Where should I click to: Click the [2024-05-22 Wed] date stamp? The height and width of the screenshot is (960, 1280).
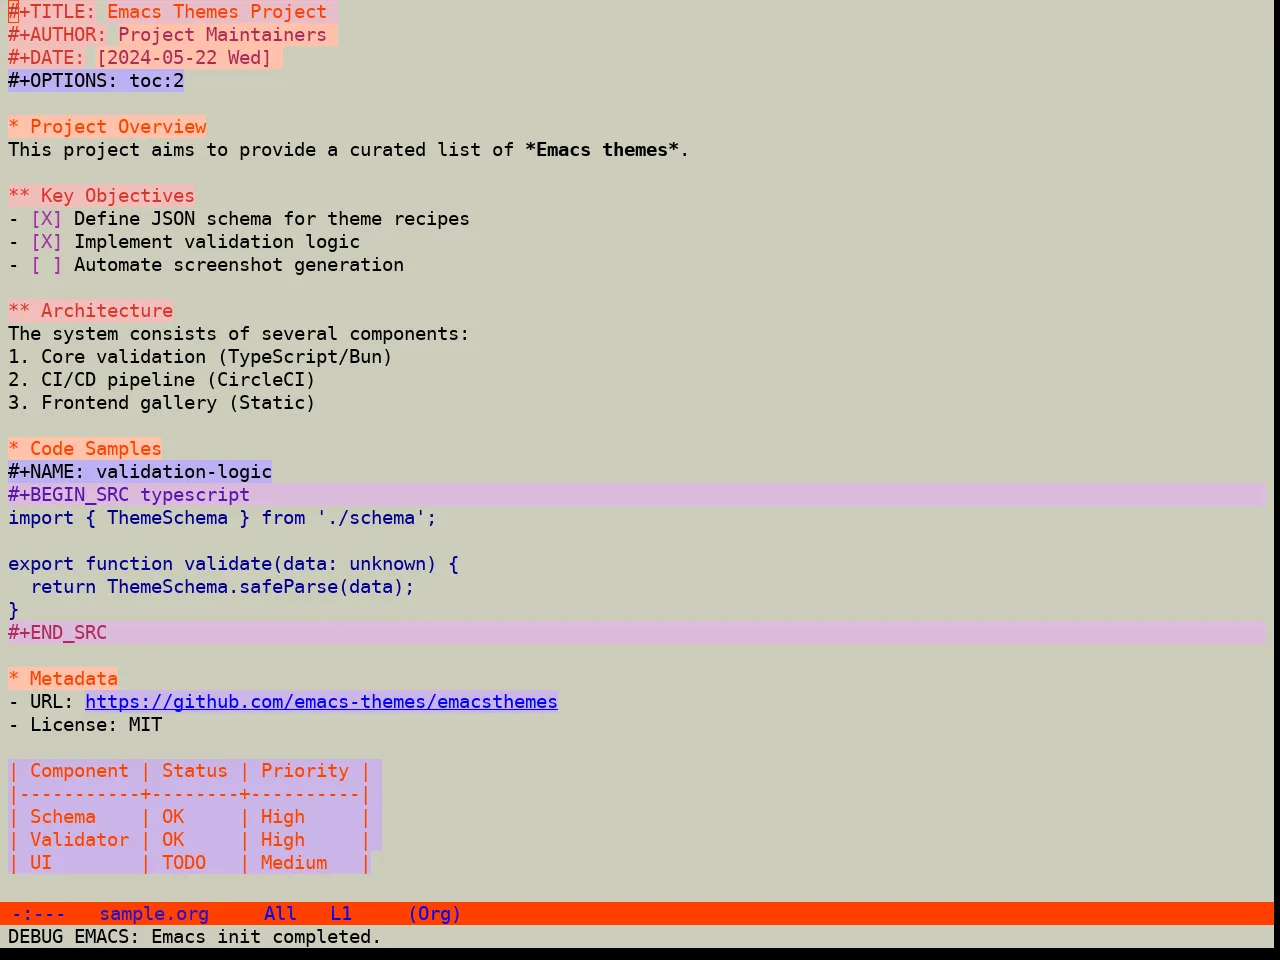[x=184, y=58]
